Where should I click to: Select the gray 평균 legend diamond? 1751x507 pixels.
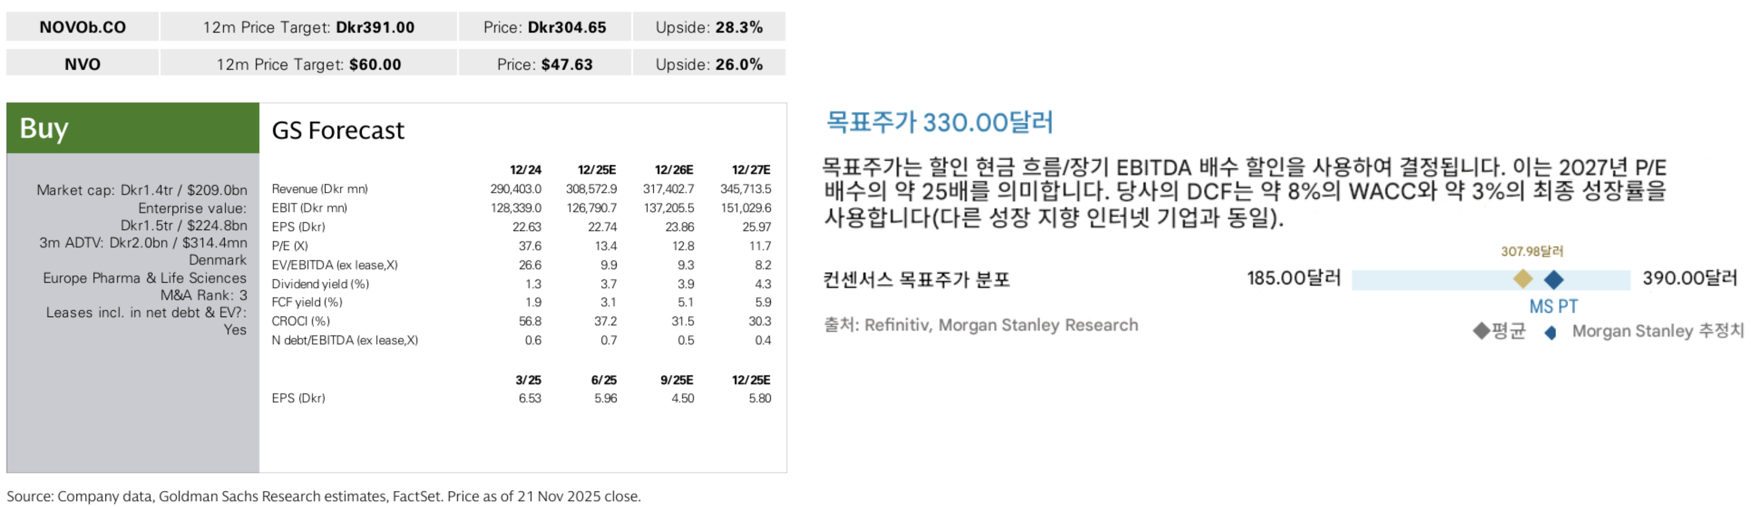[1481, 331]
